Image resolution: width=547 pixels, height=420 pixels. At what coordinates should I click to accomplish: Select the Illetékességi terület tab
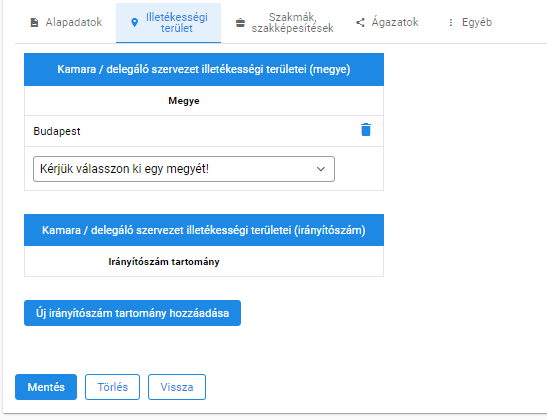[x=168, y=23]
